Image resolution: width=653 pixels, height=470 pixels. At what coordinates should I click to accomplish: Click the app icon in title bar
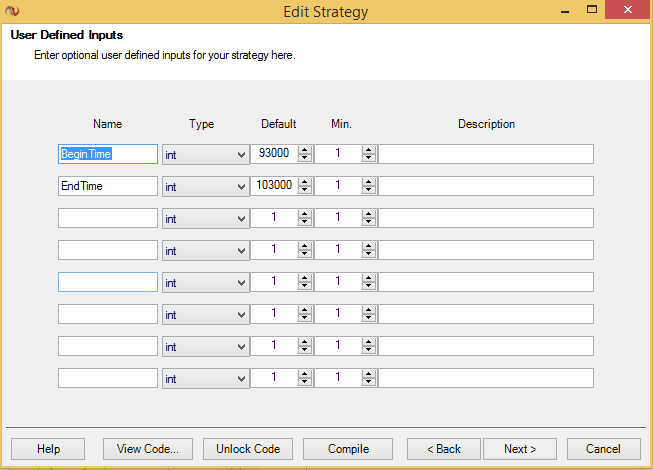pos(12,12)
